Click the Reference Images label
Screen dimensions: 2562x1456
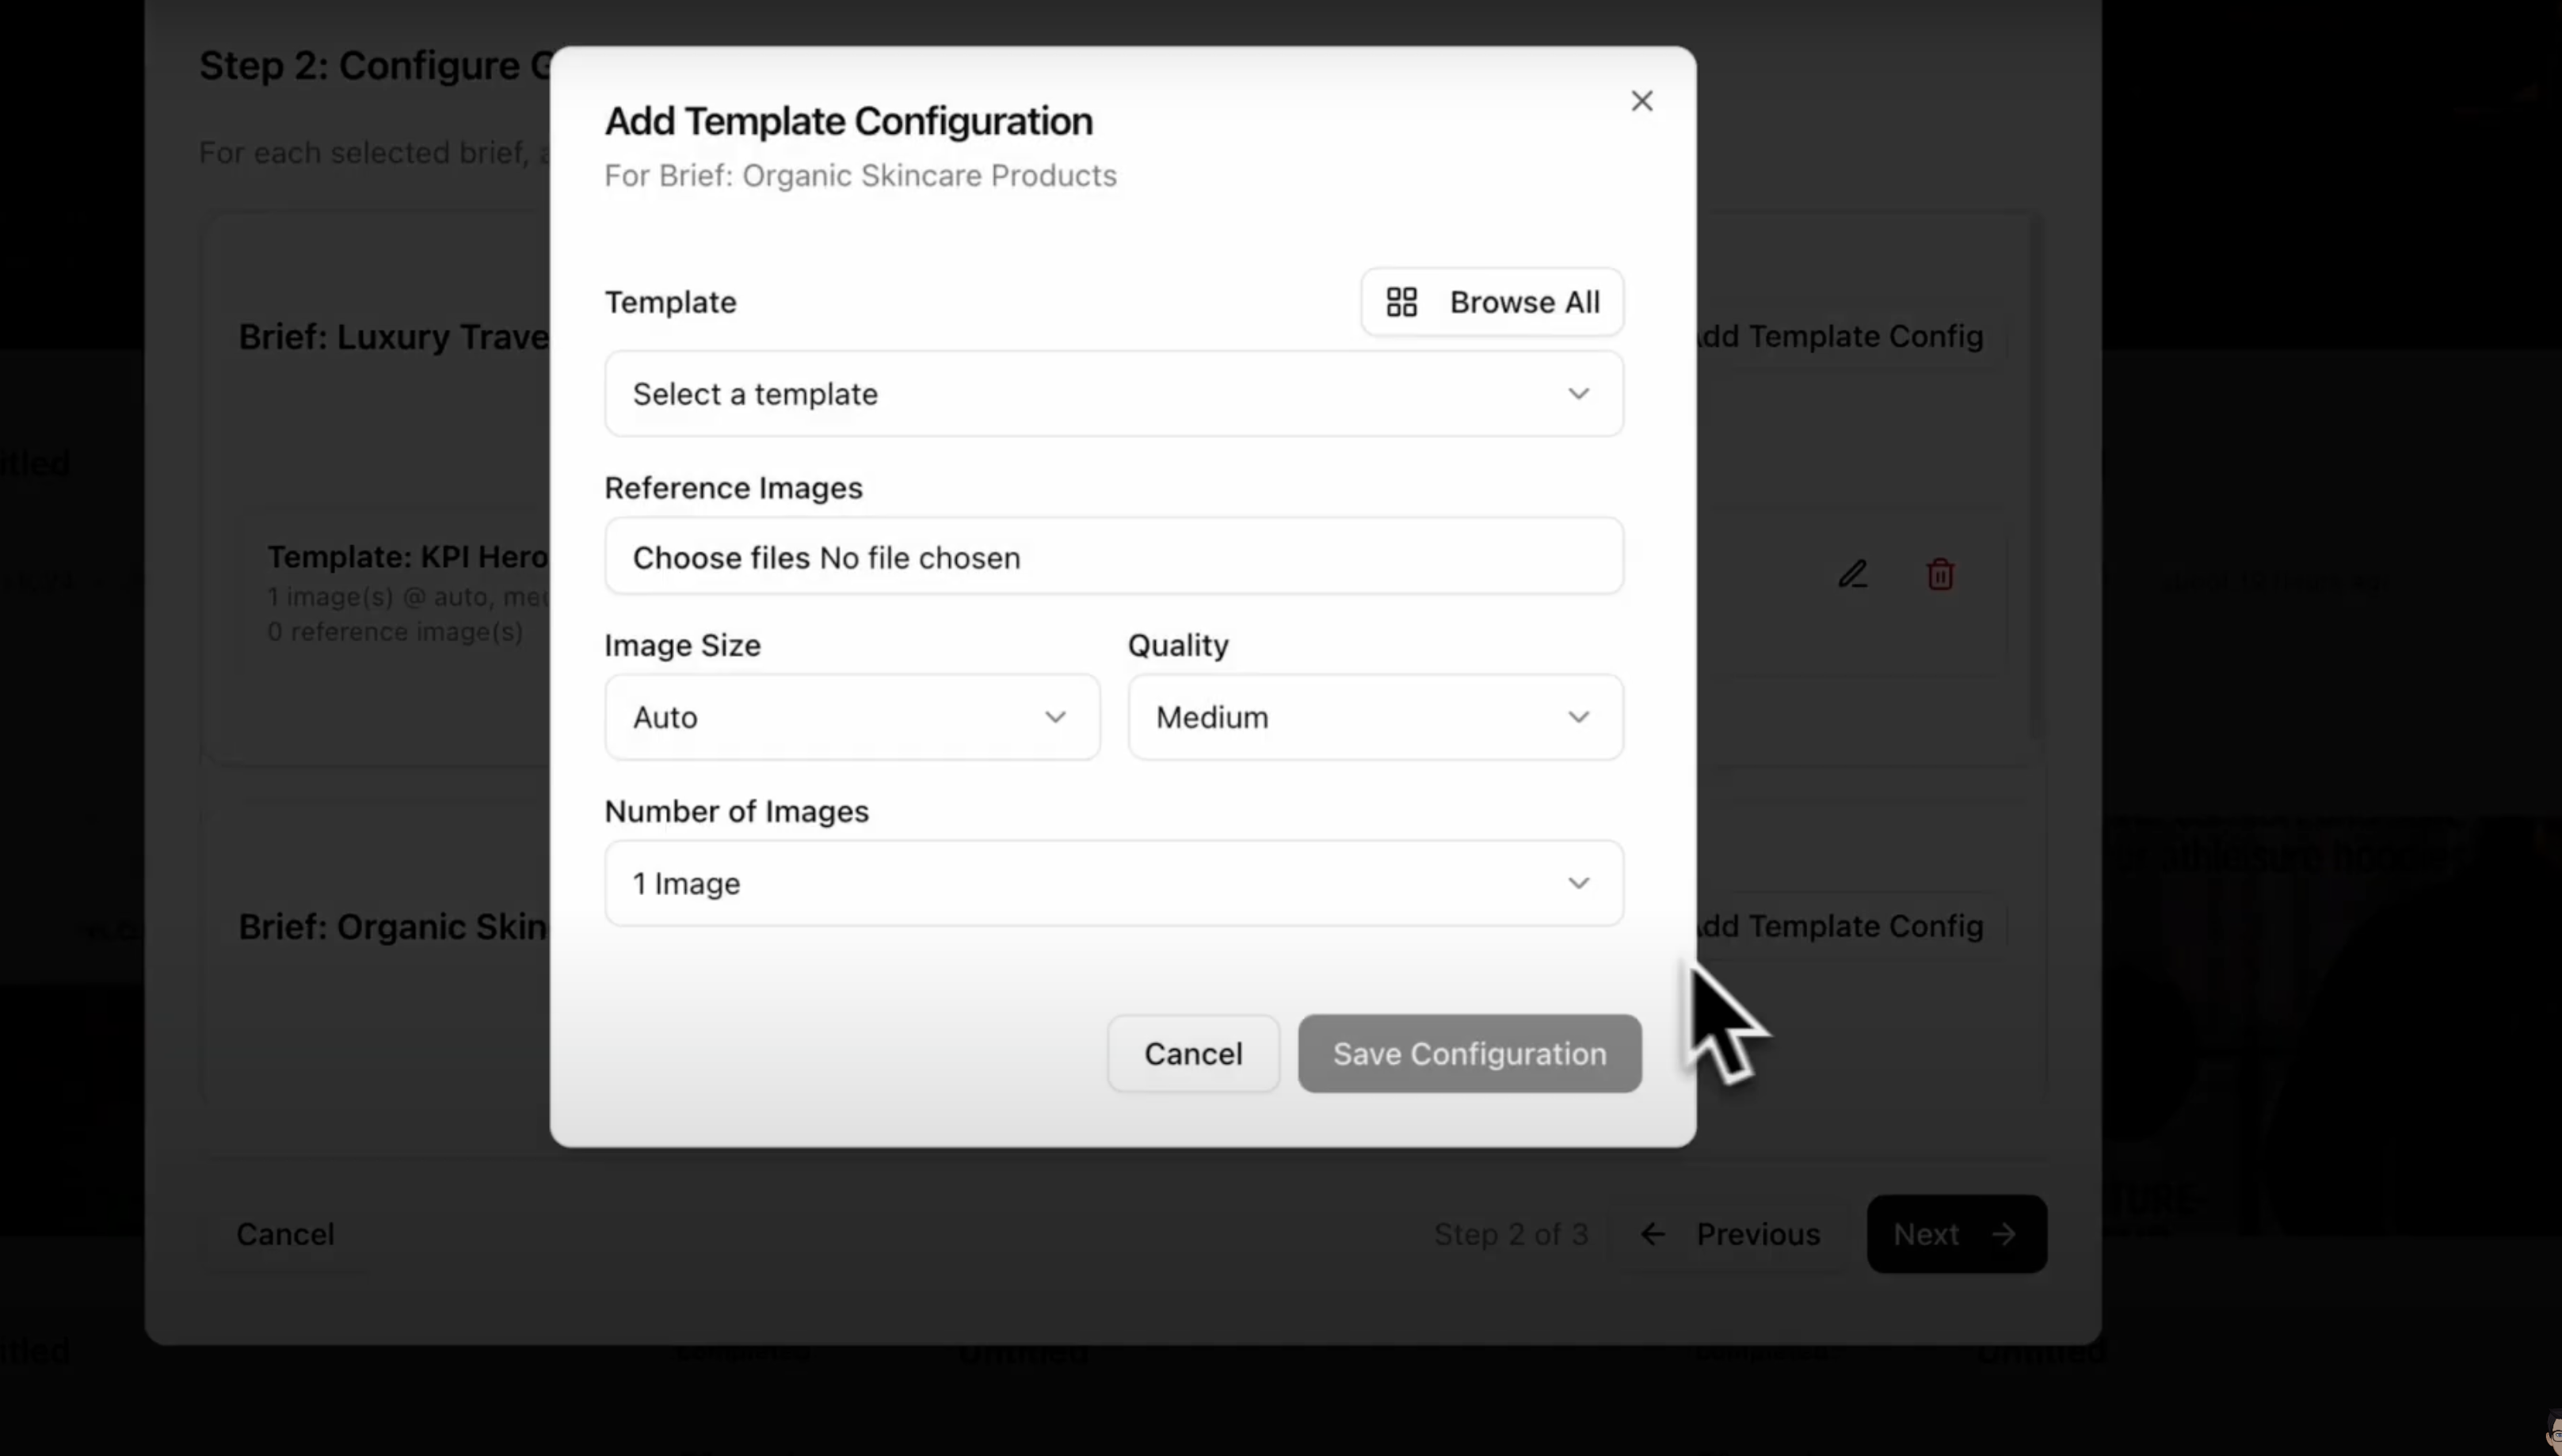point(733,488)
